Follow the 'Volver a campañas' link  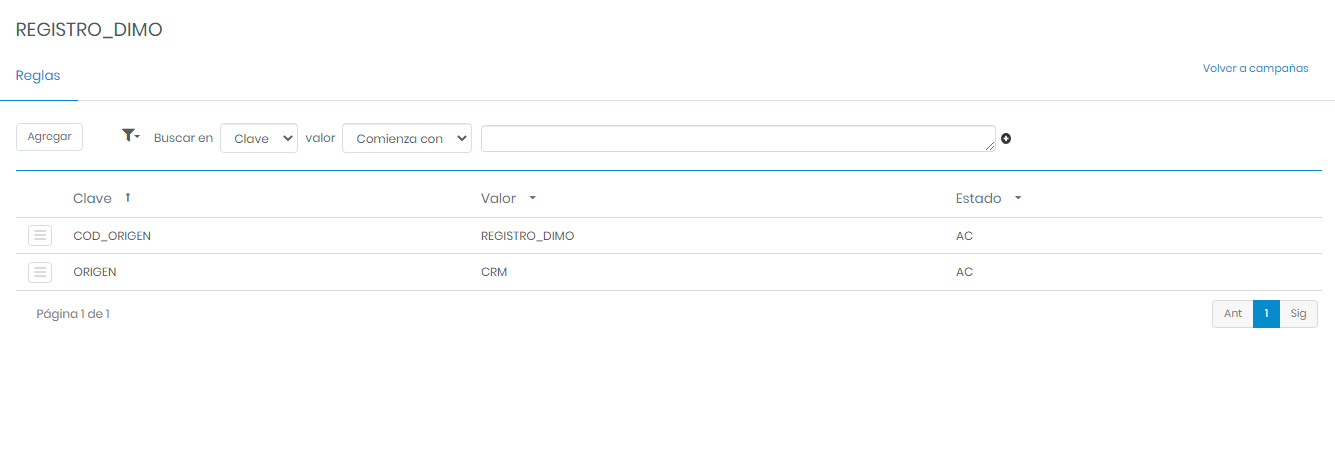pyautogui.click(x=1255, y=69)
